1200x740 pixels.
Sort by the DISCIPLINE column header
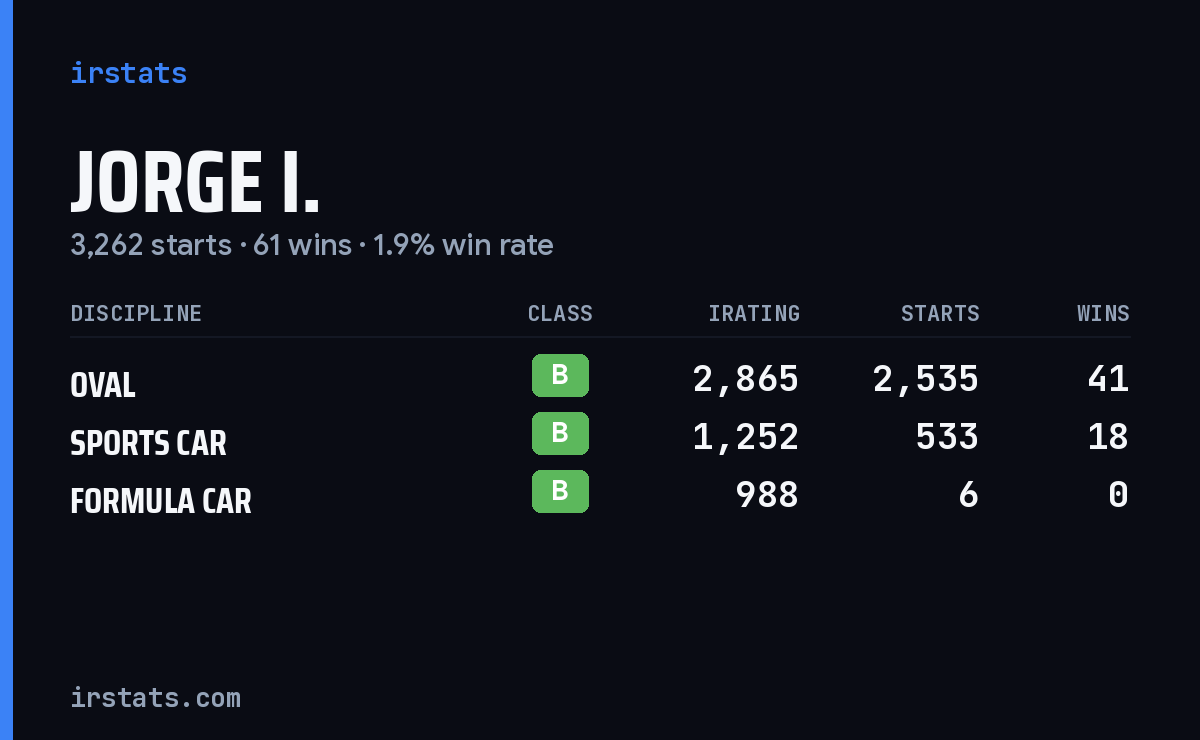point(136,313)
